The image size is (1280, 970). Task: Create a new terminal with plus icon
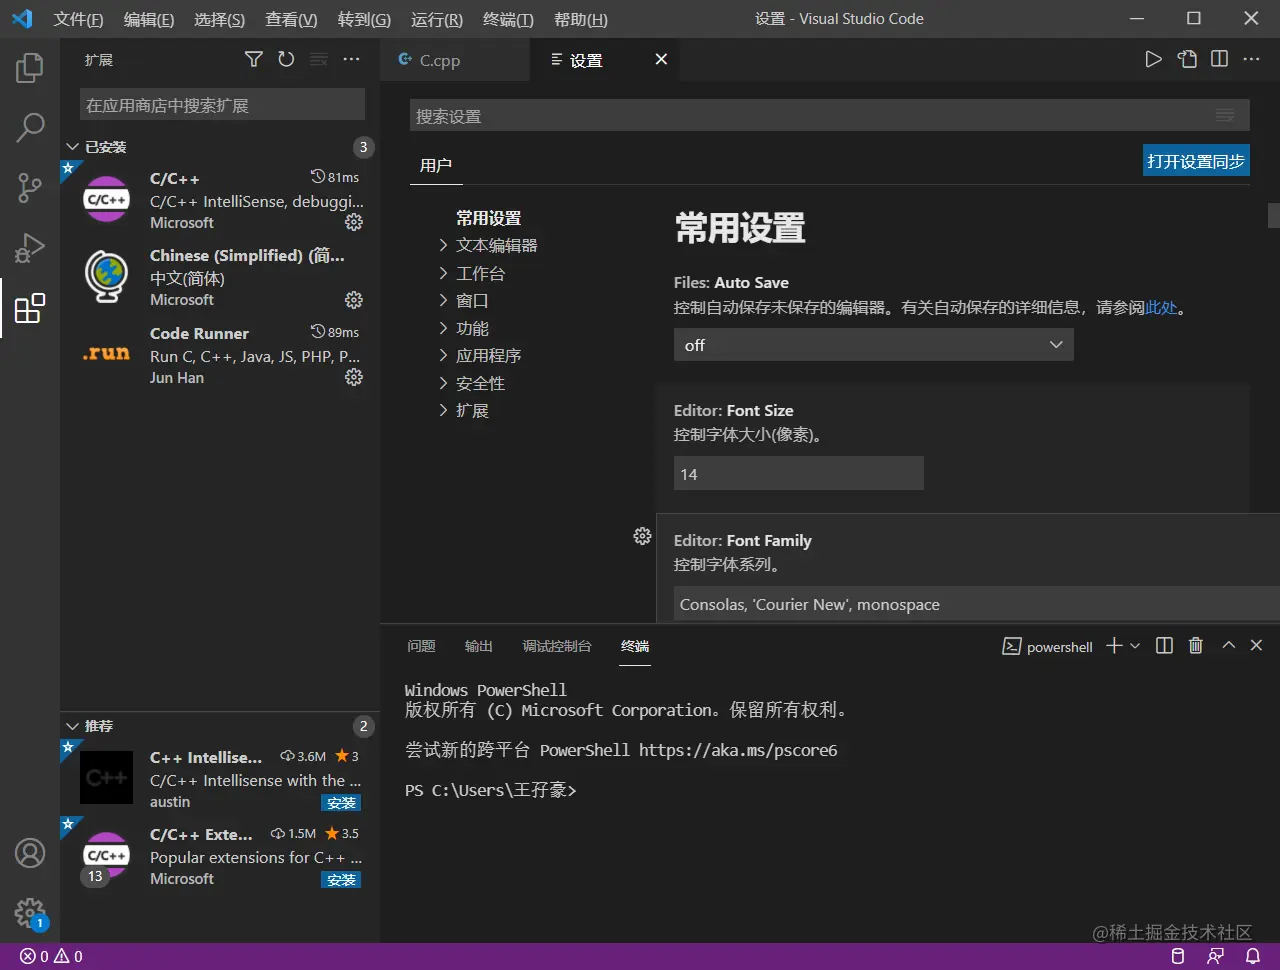click(1114, 646)
